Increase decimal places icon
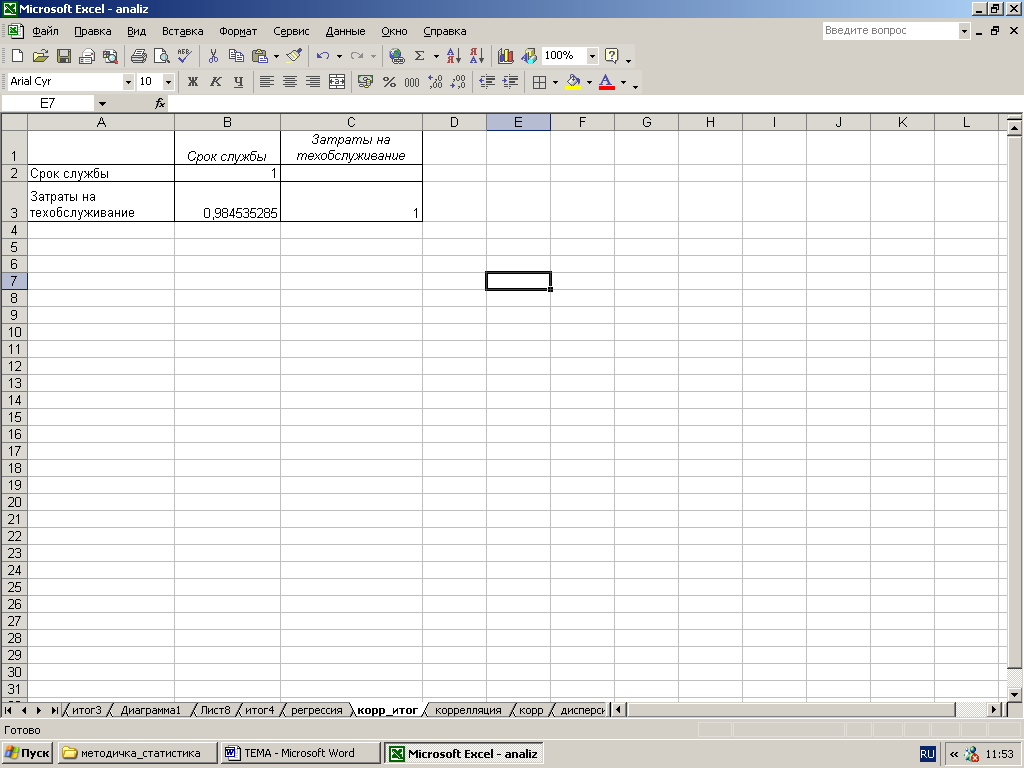 pos(435,82)
